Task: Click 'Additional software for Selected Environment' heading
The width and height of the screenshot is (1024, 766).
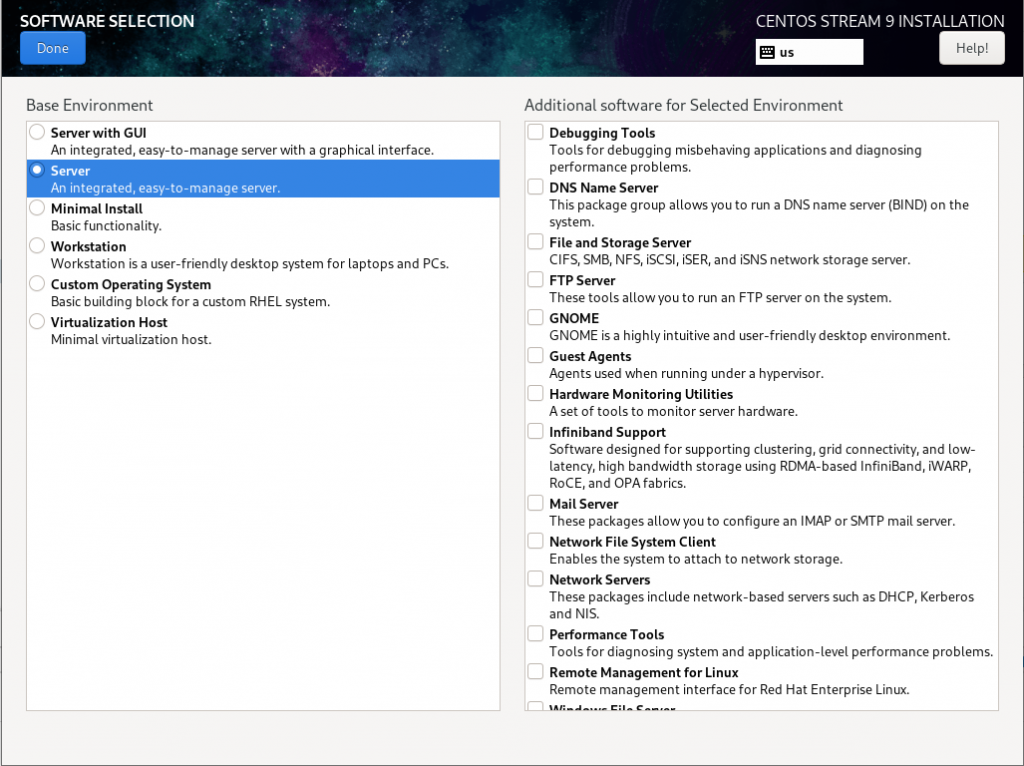Action: coord(683,105)
